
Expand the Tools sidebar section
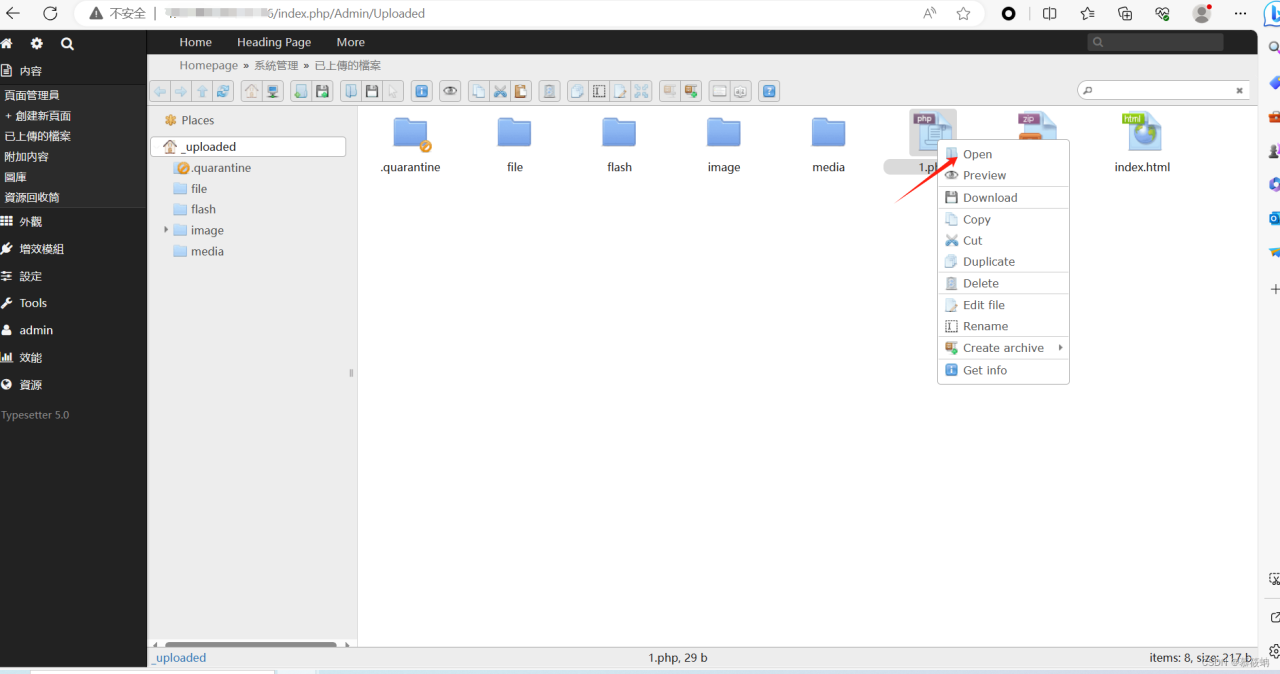(x=33, y=303)
